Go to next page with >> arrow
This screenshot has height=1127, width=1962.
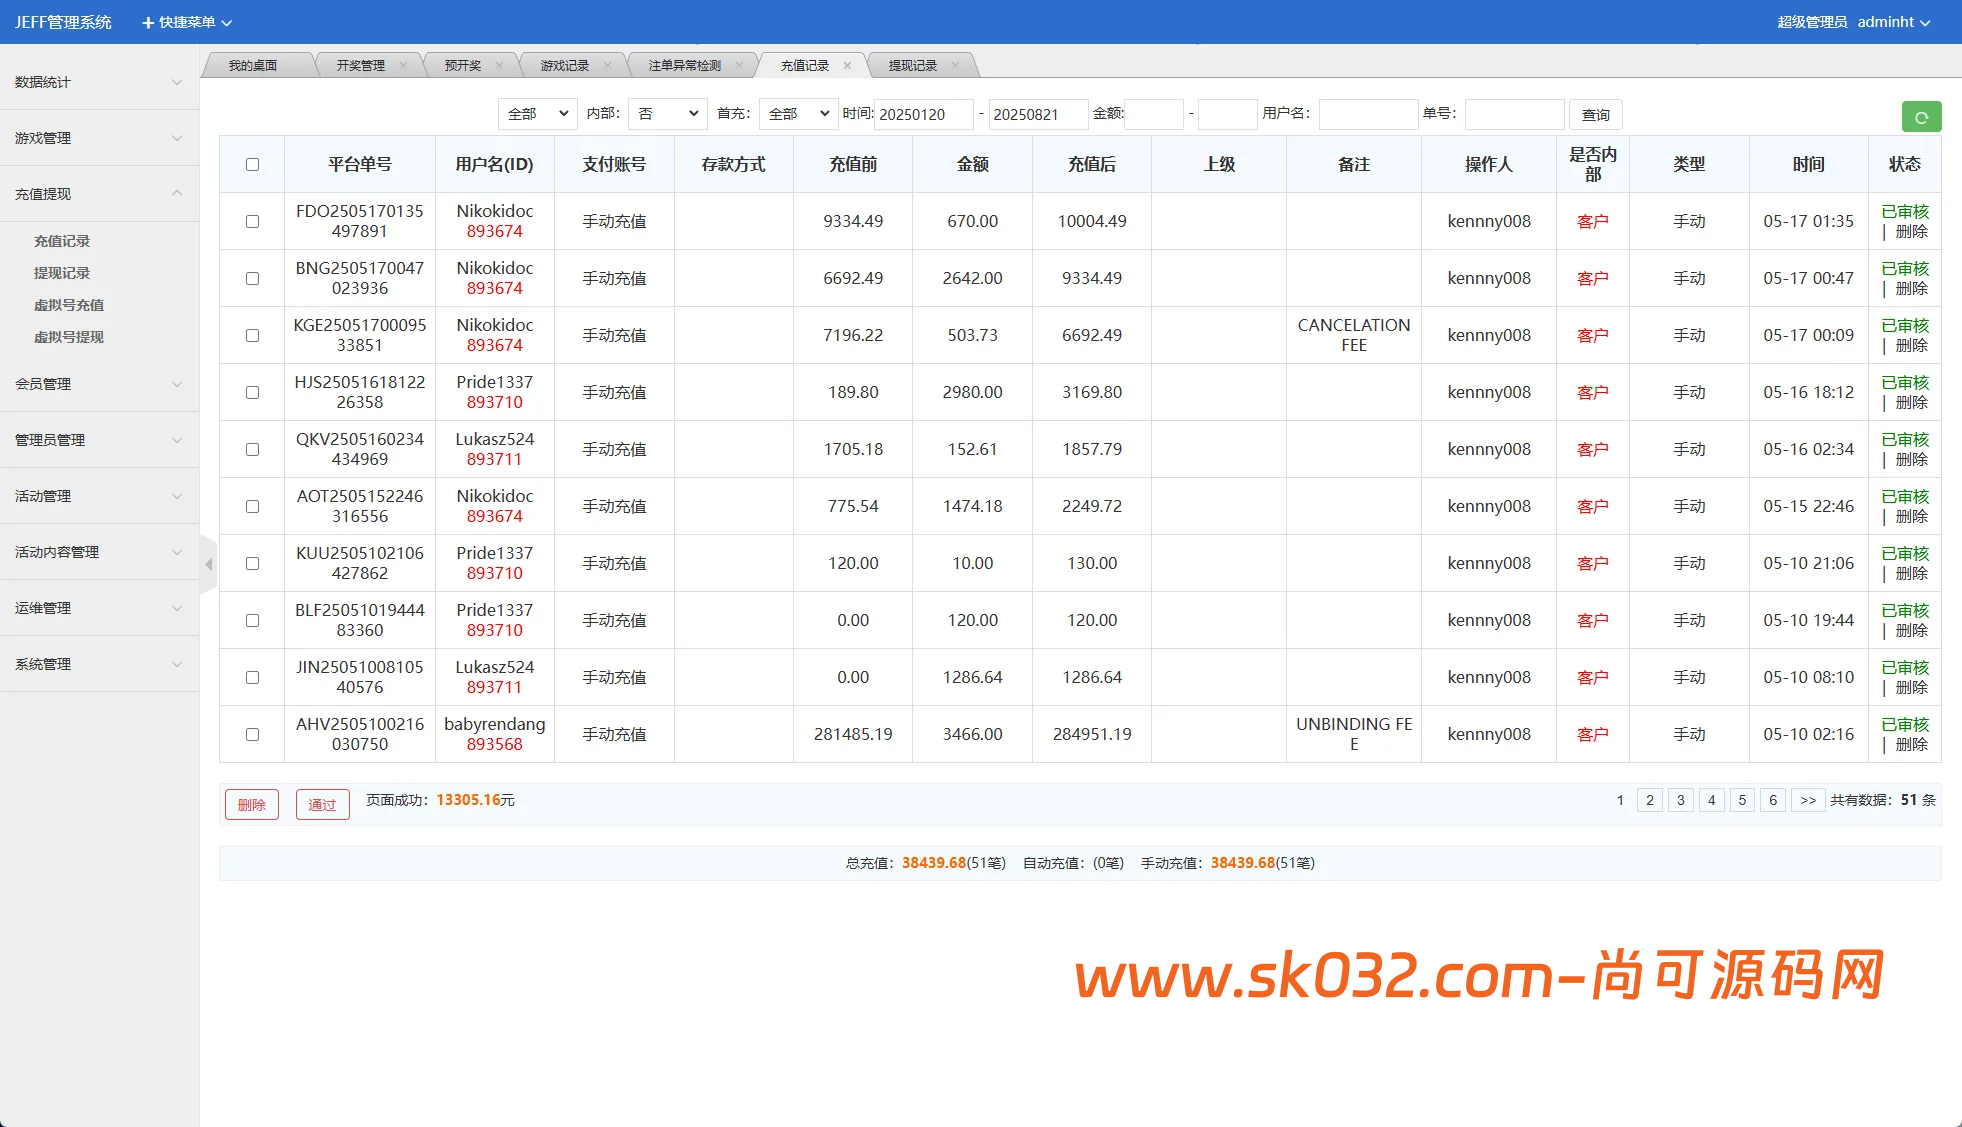(1807, 800)
